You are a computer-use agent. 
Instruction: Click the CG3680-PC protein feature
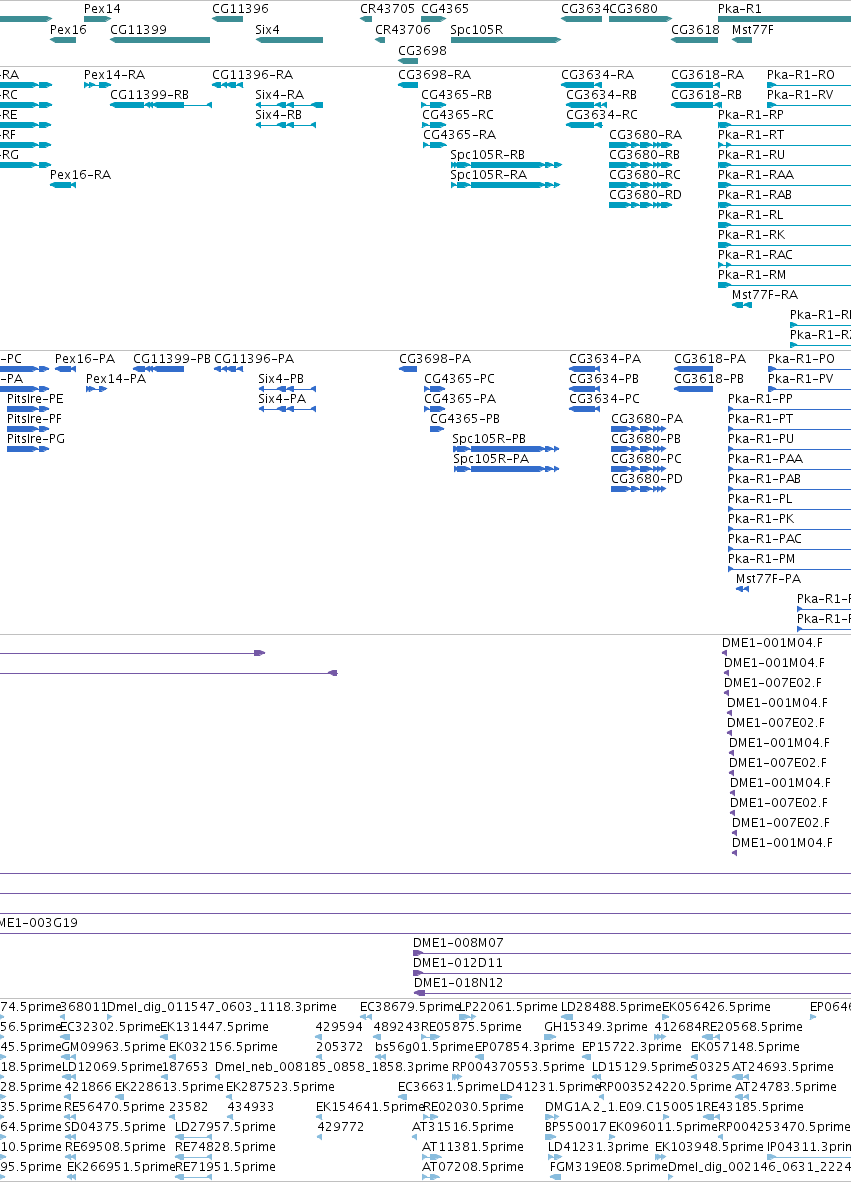click(638, 469)
